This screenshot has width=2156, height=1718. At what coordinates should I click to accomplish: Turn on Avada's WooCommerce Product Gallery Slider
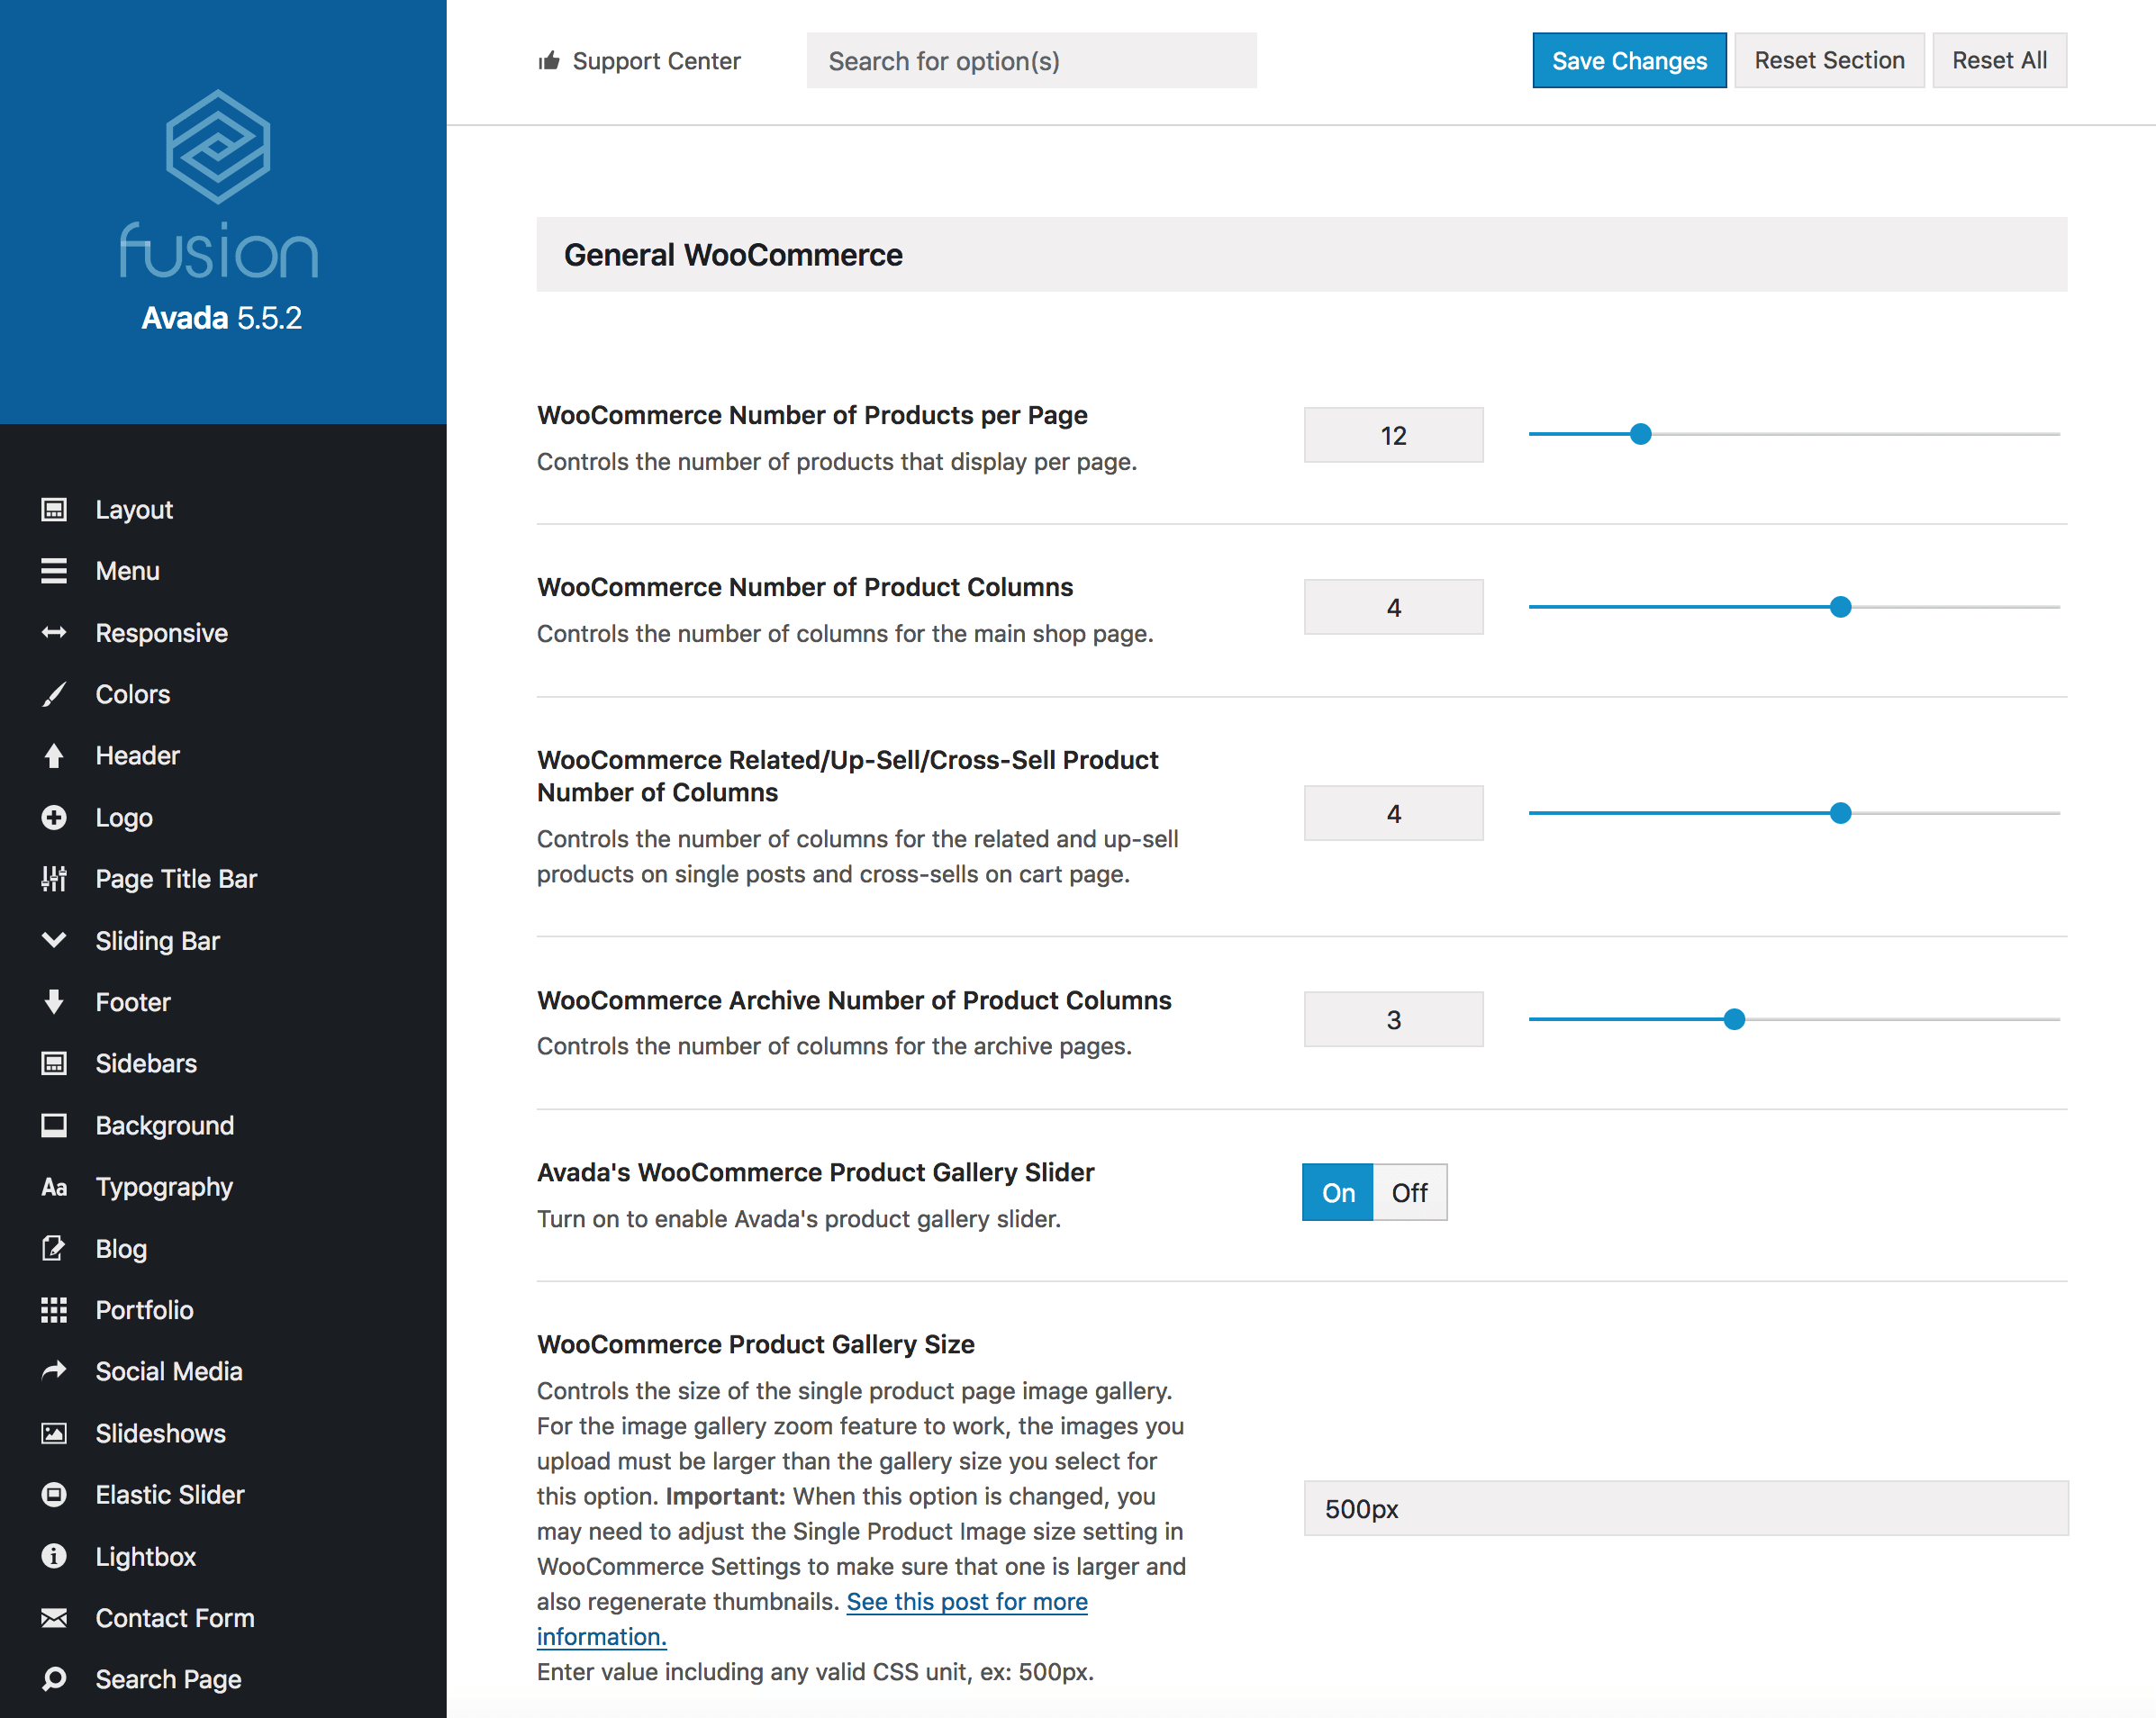1336,1192
